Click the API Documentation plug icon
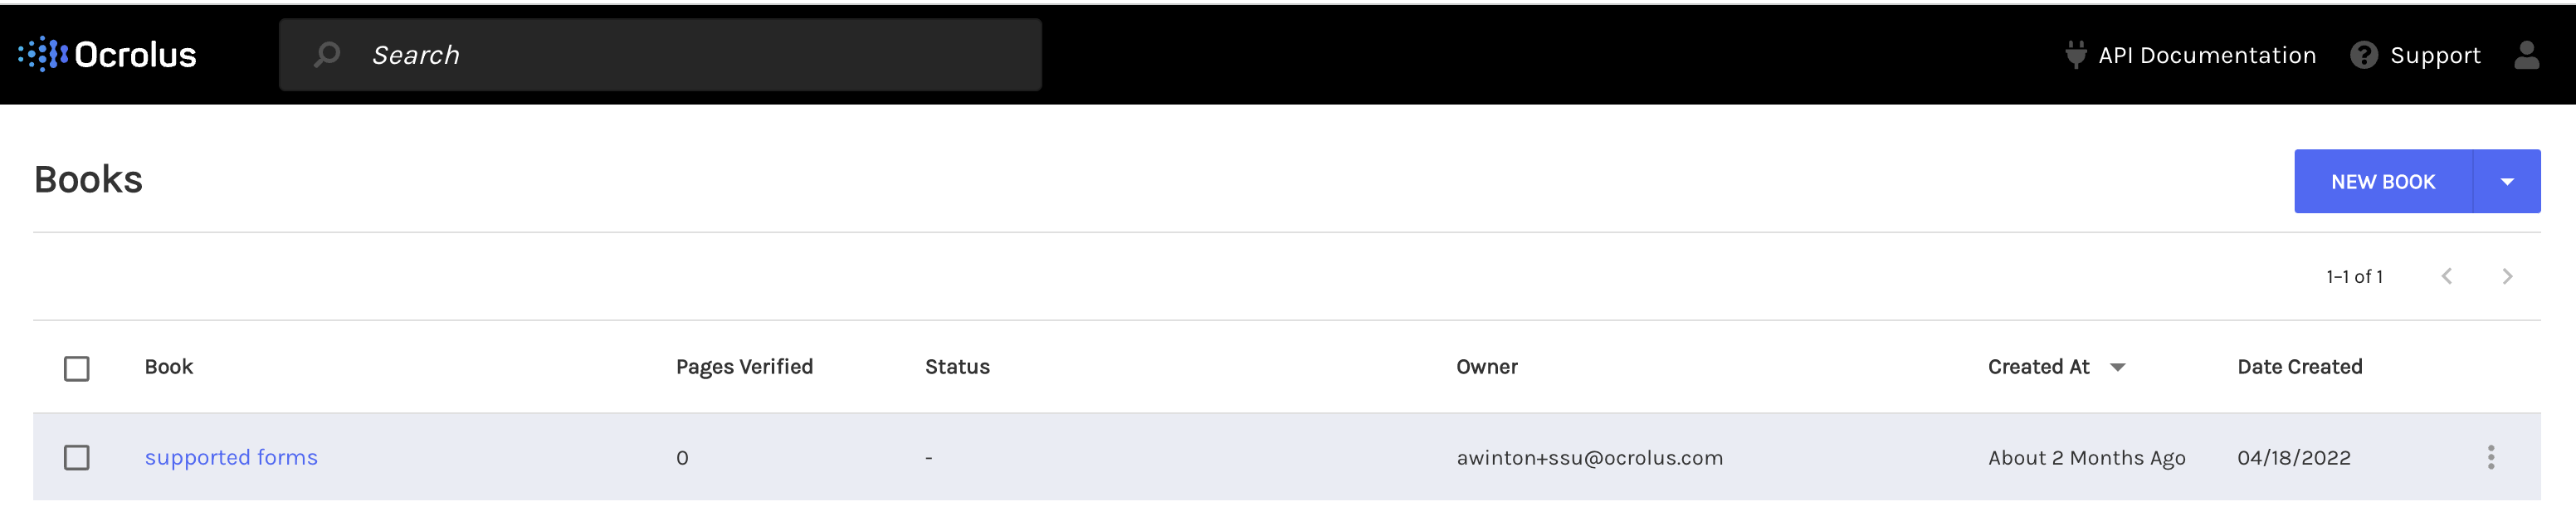The image size is (2576, 531). (2076, 55)
